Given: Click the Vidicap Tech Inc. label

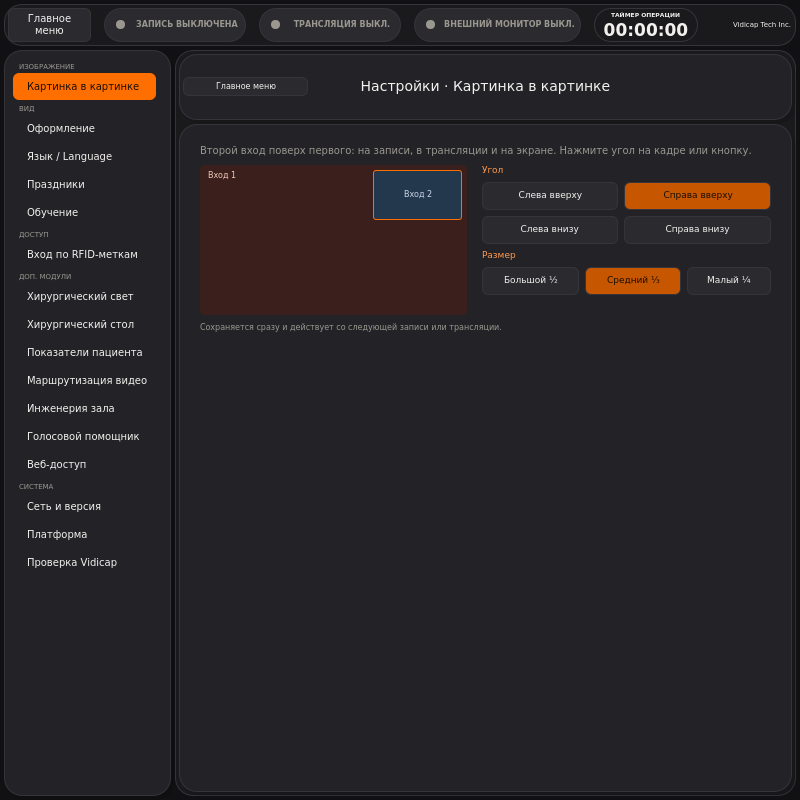Looking at the screenshot, I should 761,24.
